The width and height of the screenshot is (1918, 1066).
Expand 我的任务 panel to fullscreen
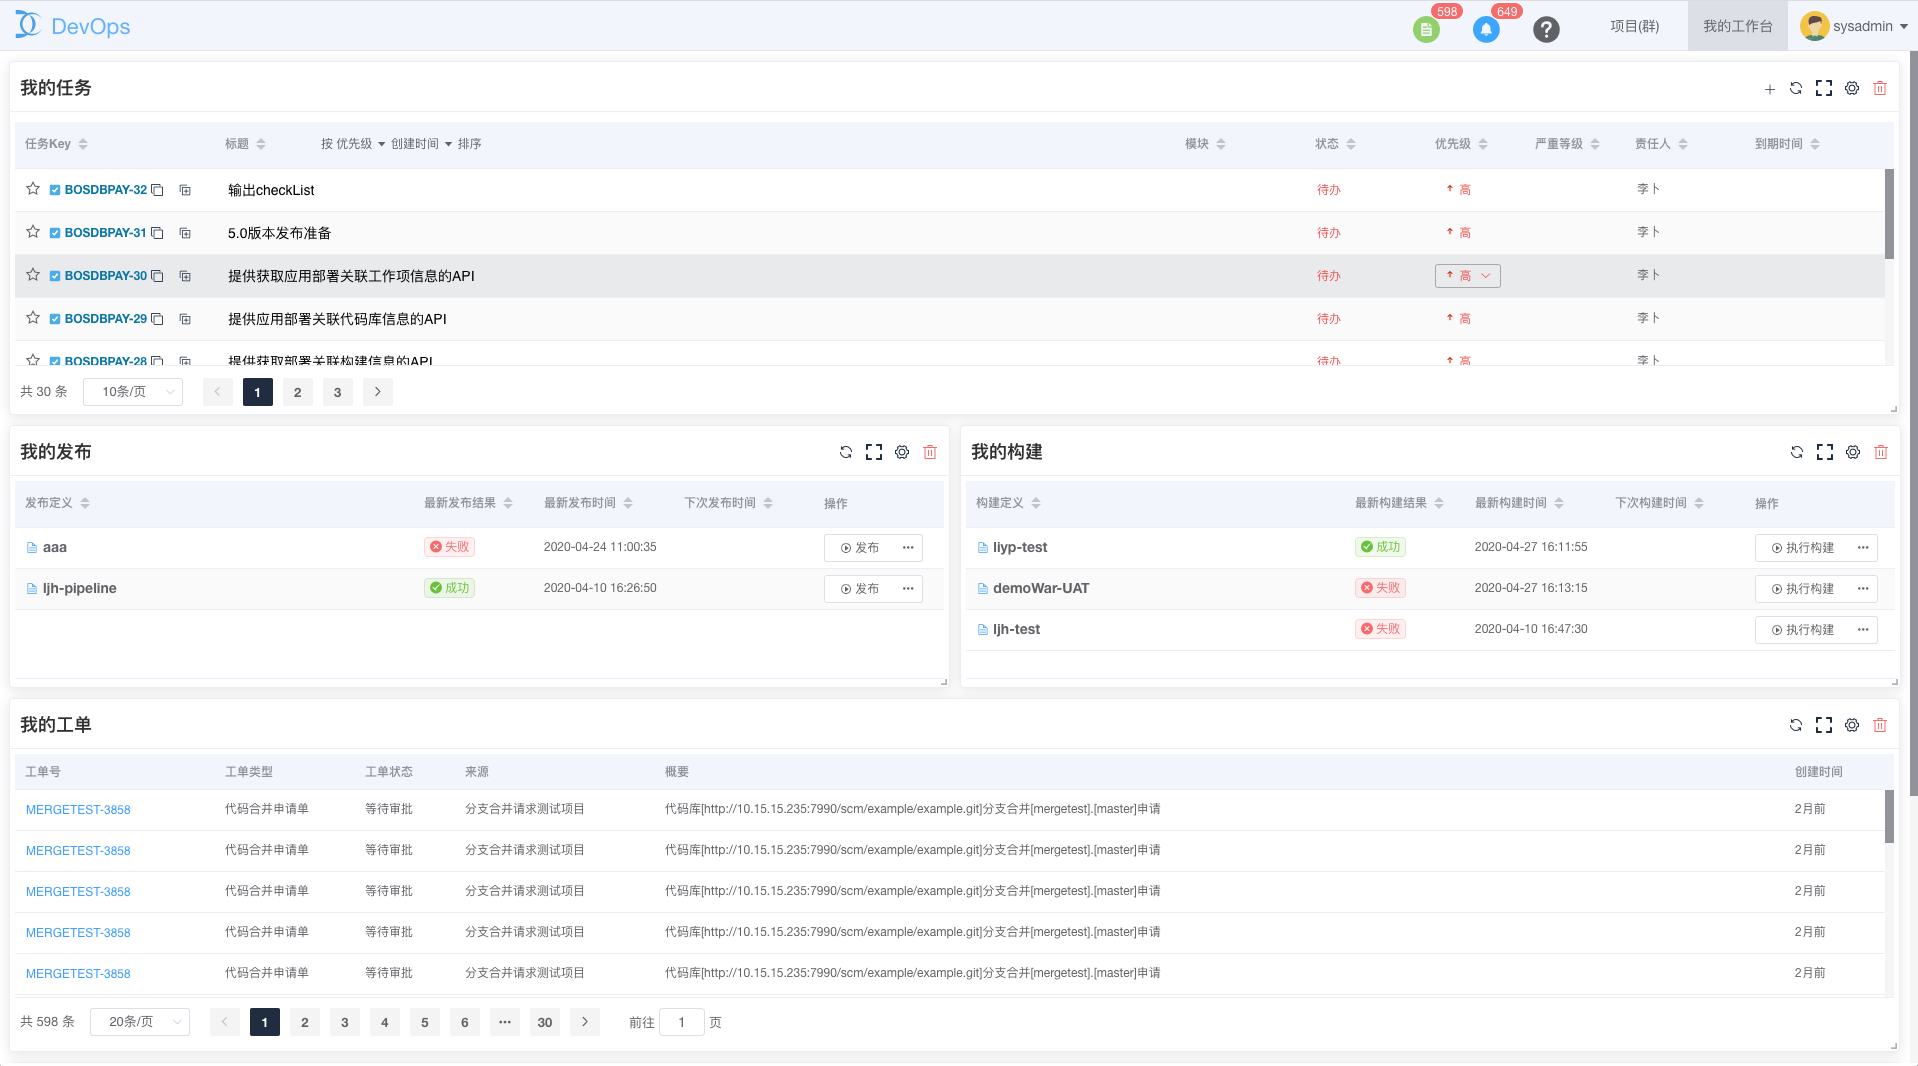pyautogui.click(x=1824, y=88)
